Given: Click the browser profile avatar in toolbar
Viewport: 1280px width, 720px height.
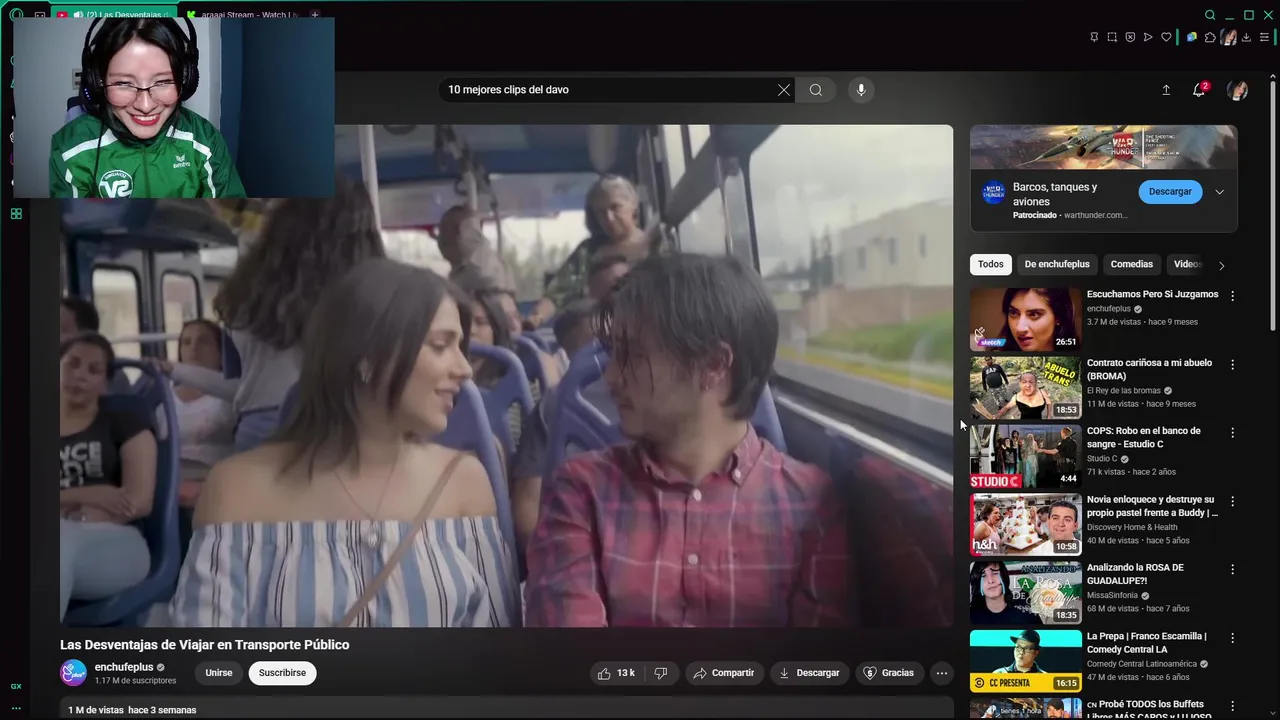Looking at the screenshot, I should point(1229,37).
